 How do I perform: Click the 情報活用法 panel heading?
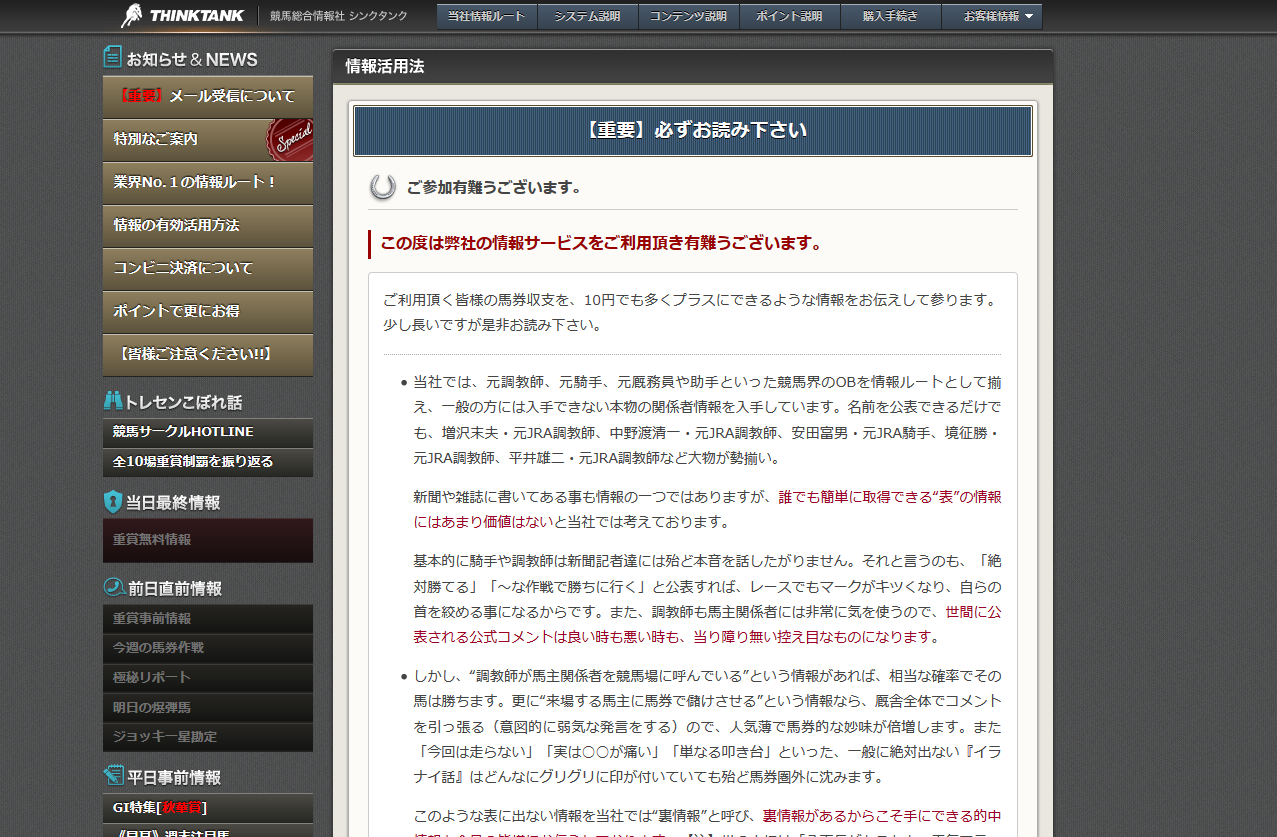(385, 67)
